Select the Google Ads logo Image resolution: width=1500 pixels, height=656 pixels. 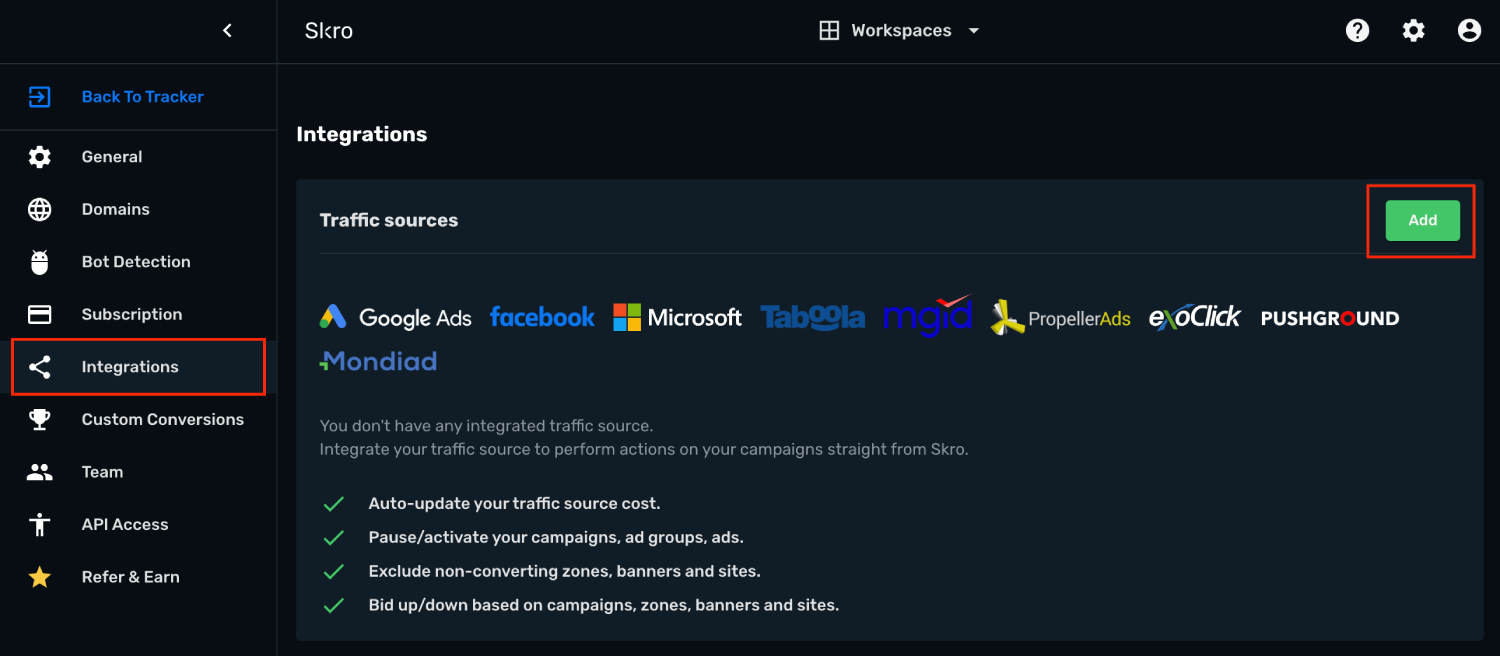click(395, 318)
